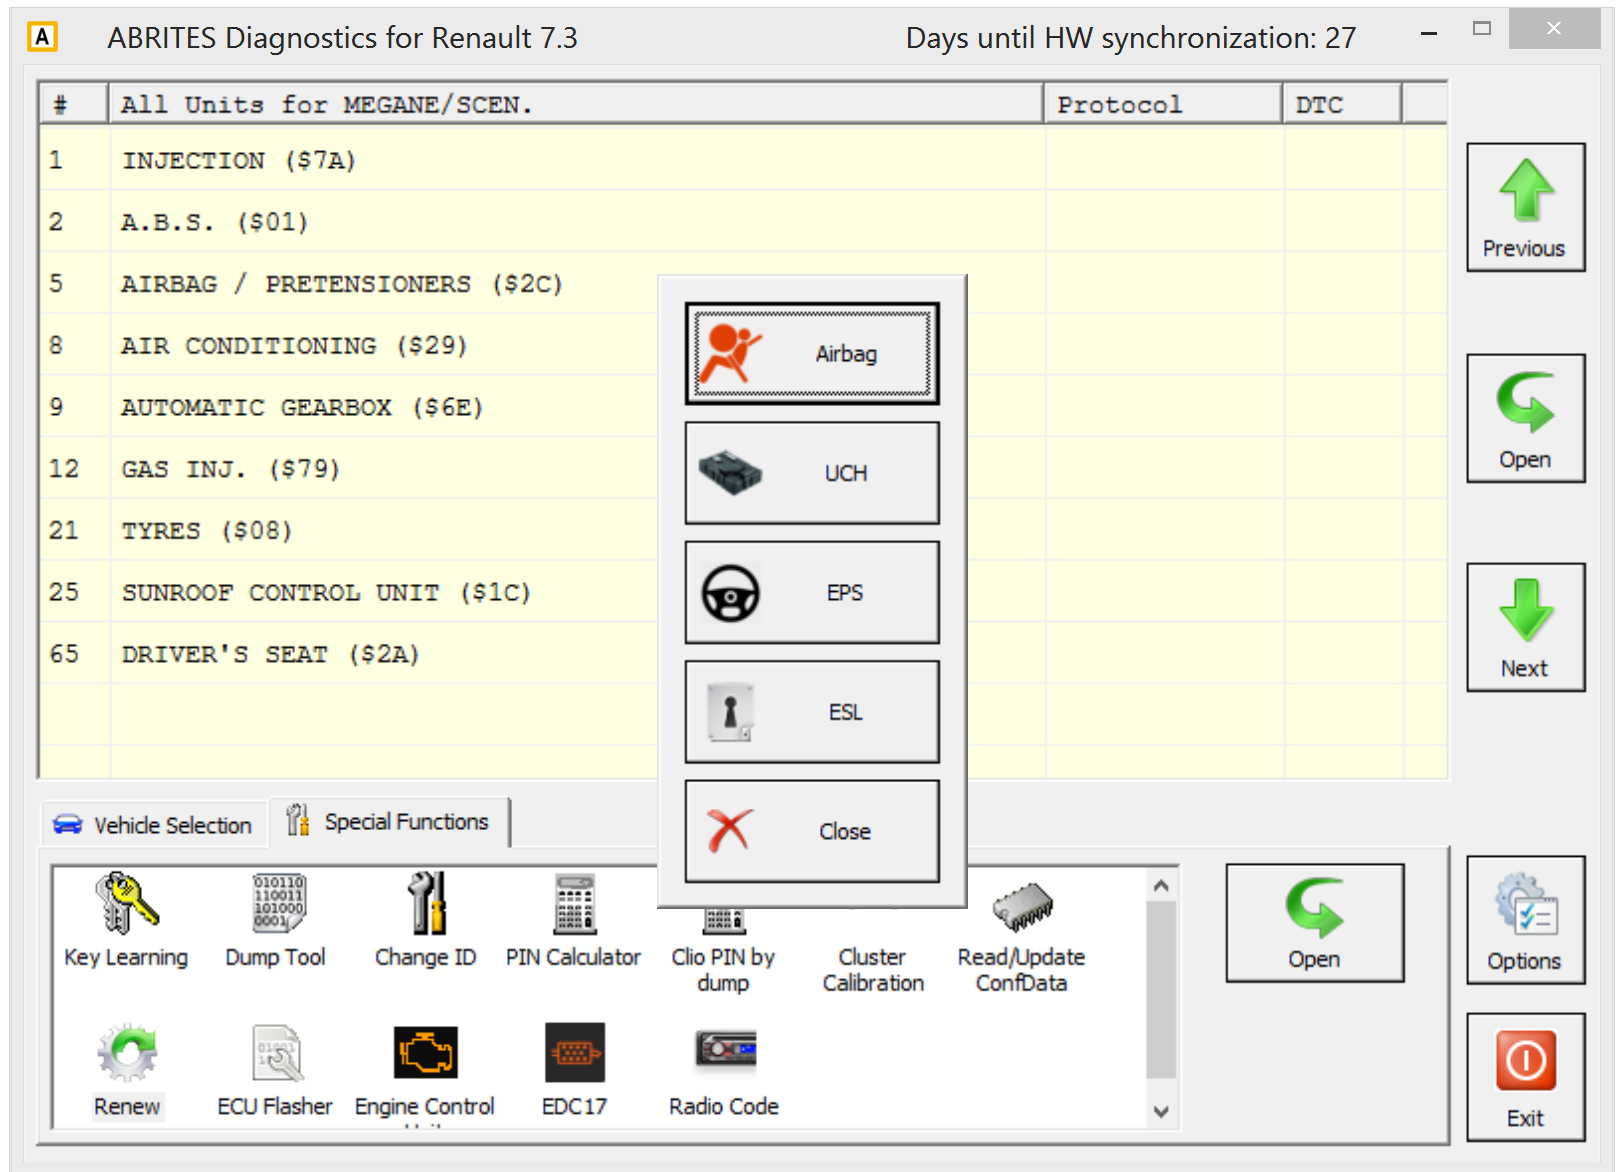Open Cluster Calibration function
This screenshot has height=1172, width=1616.
(873, 969)
